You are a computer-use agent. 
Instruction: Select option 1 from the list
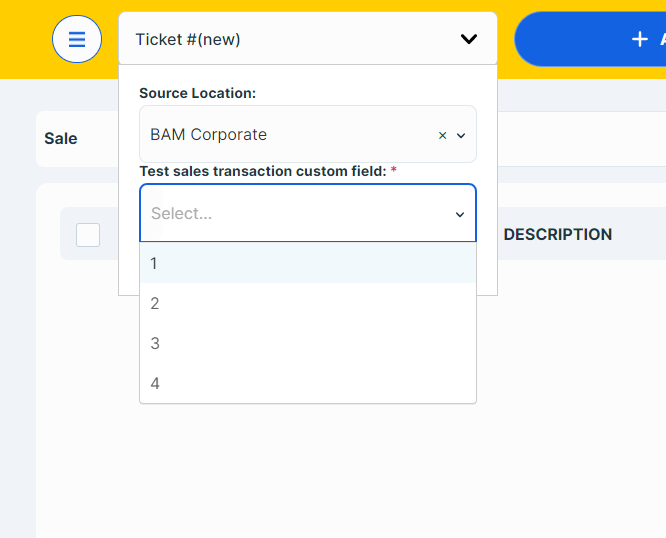point(308,263)
